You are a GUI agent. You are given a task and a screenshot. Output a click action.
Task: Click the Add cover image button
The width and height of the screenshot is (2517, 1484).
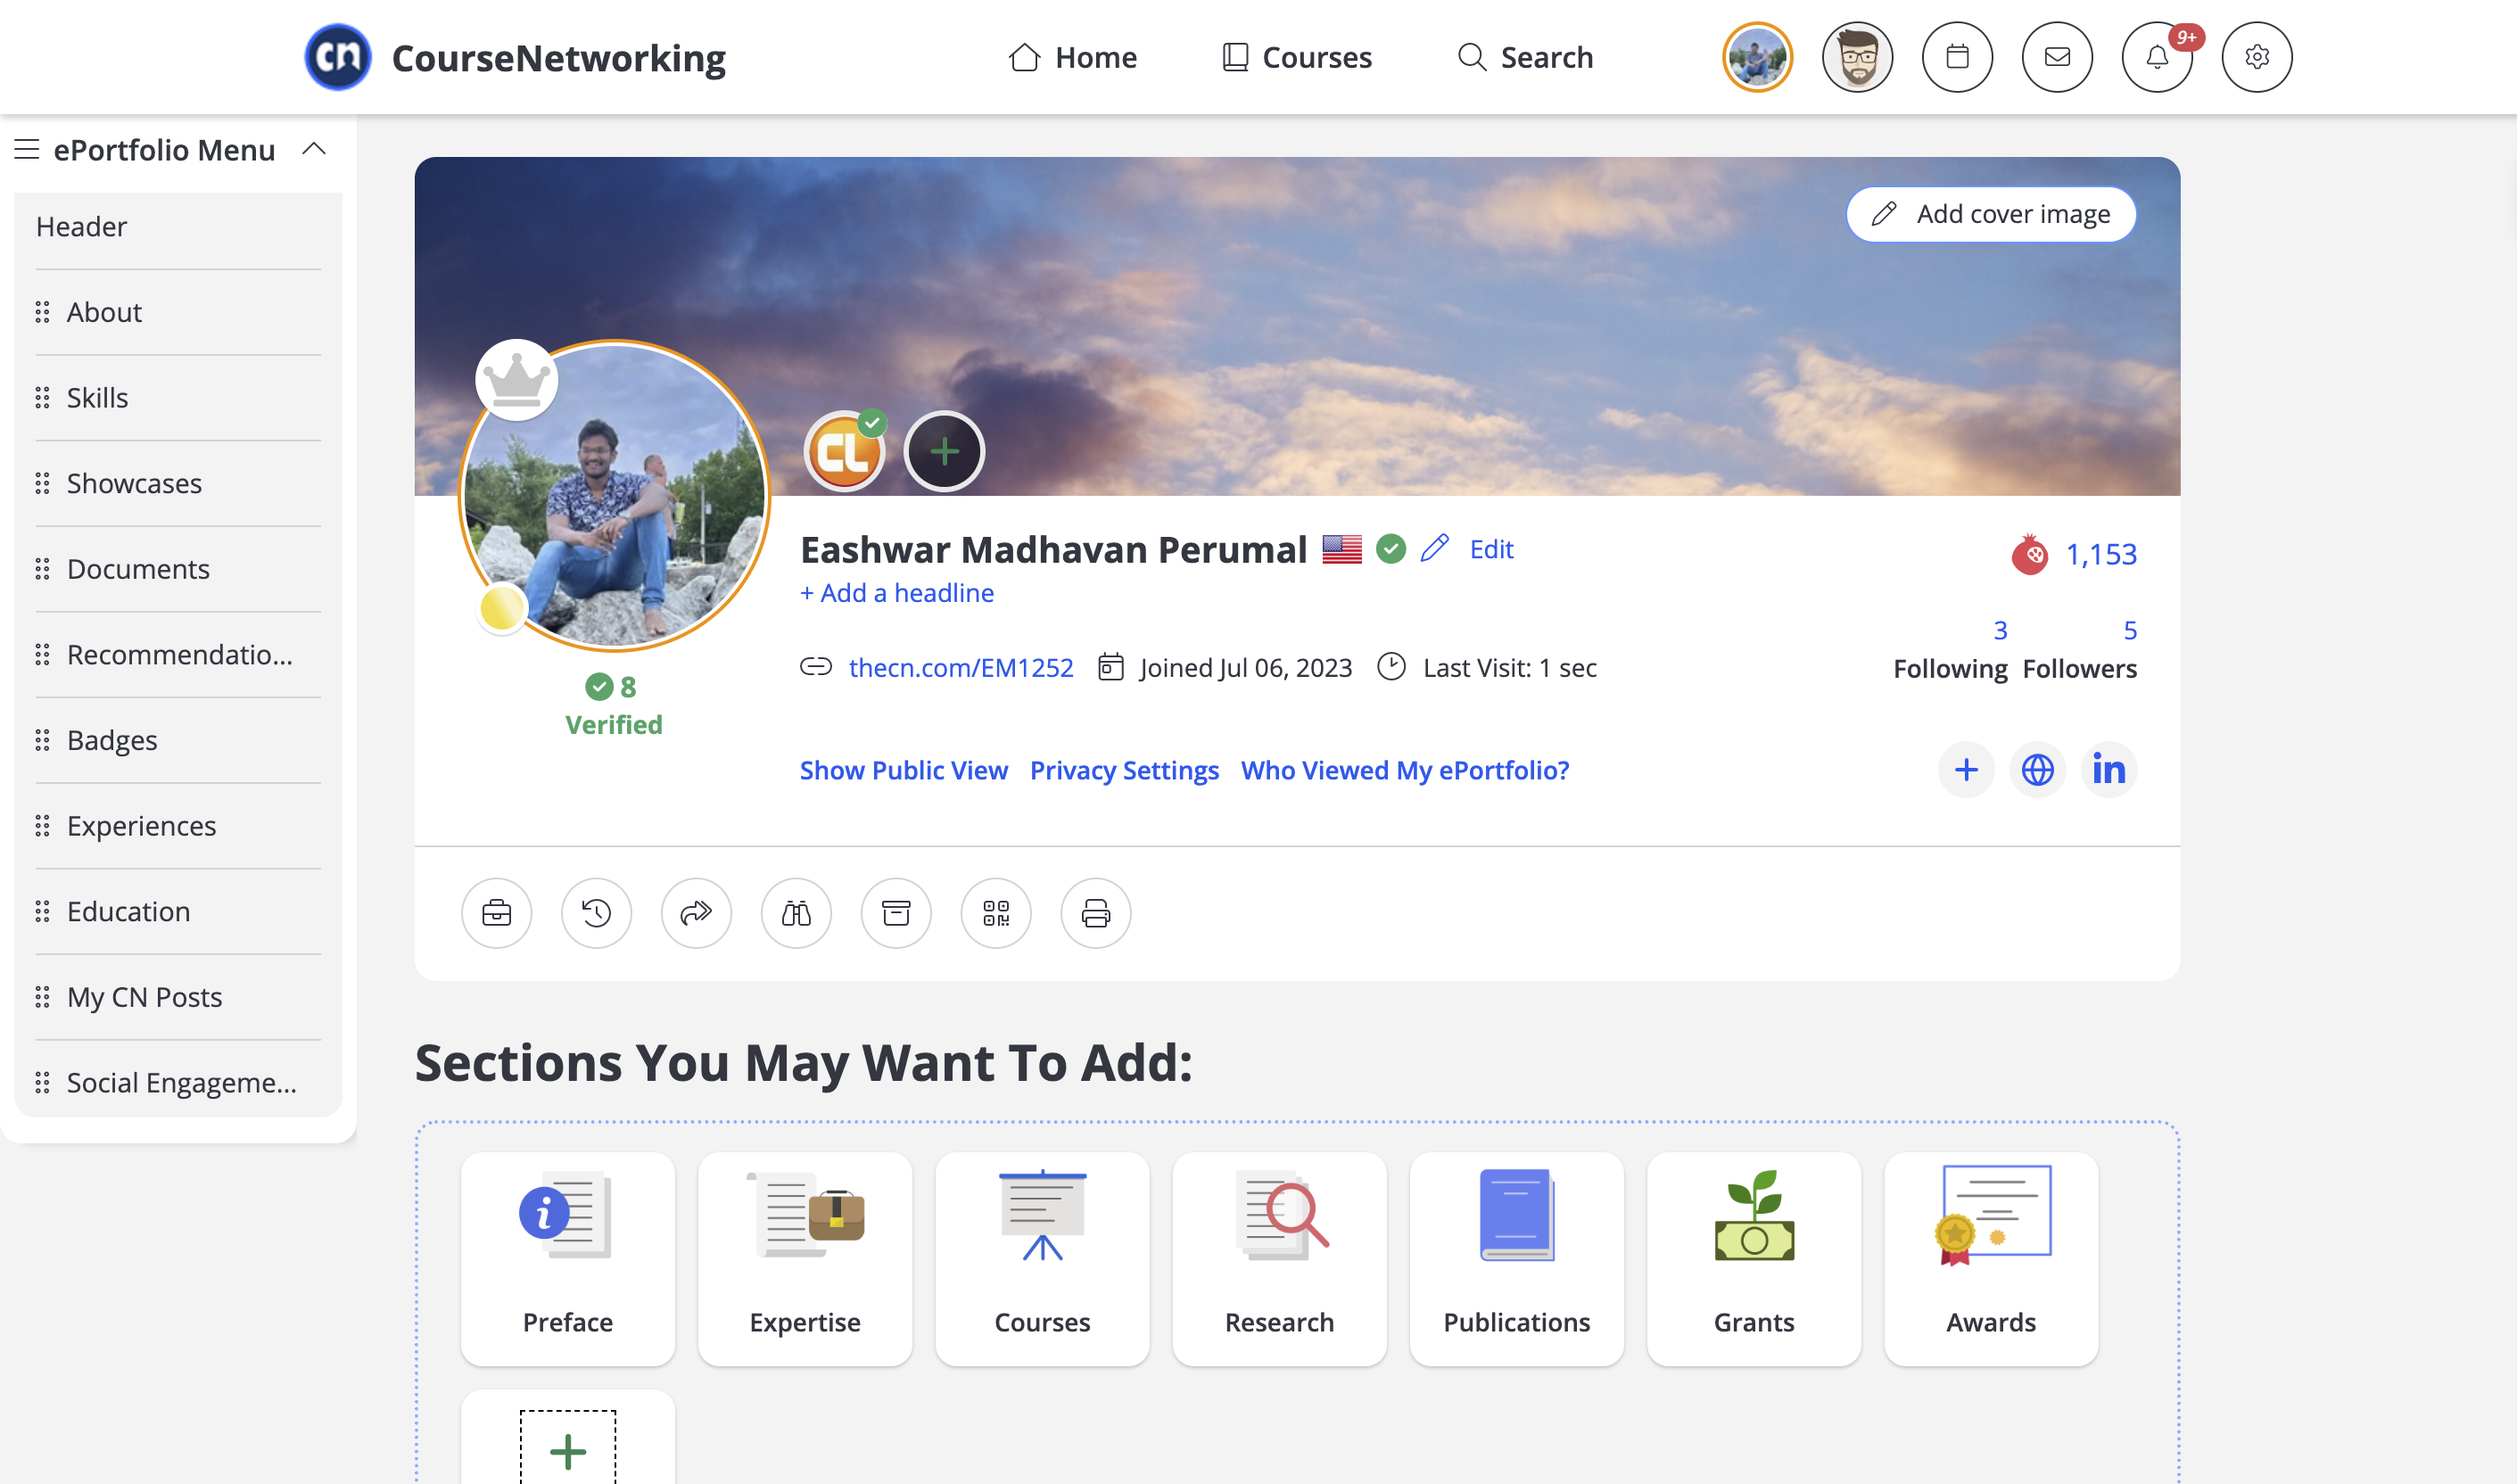(x=1991, y=214)
